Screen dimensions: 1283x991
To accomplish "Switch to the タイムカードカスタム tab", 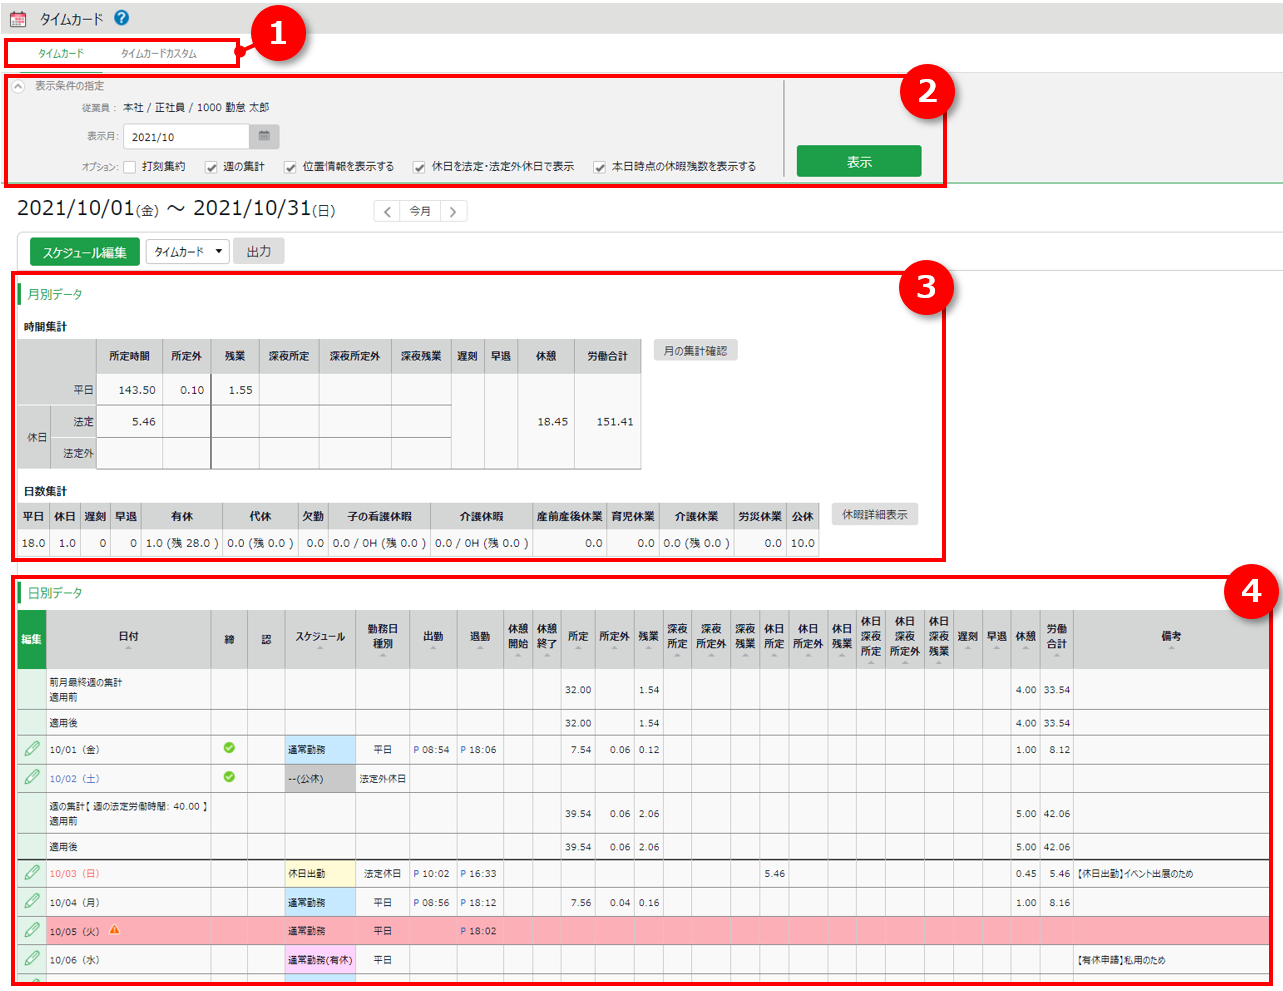I will [158, 54].
